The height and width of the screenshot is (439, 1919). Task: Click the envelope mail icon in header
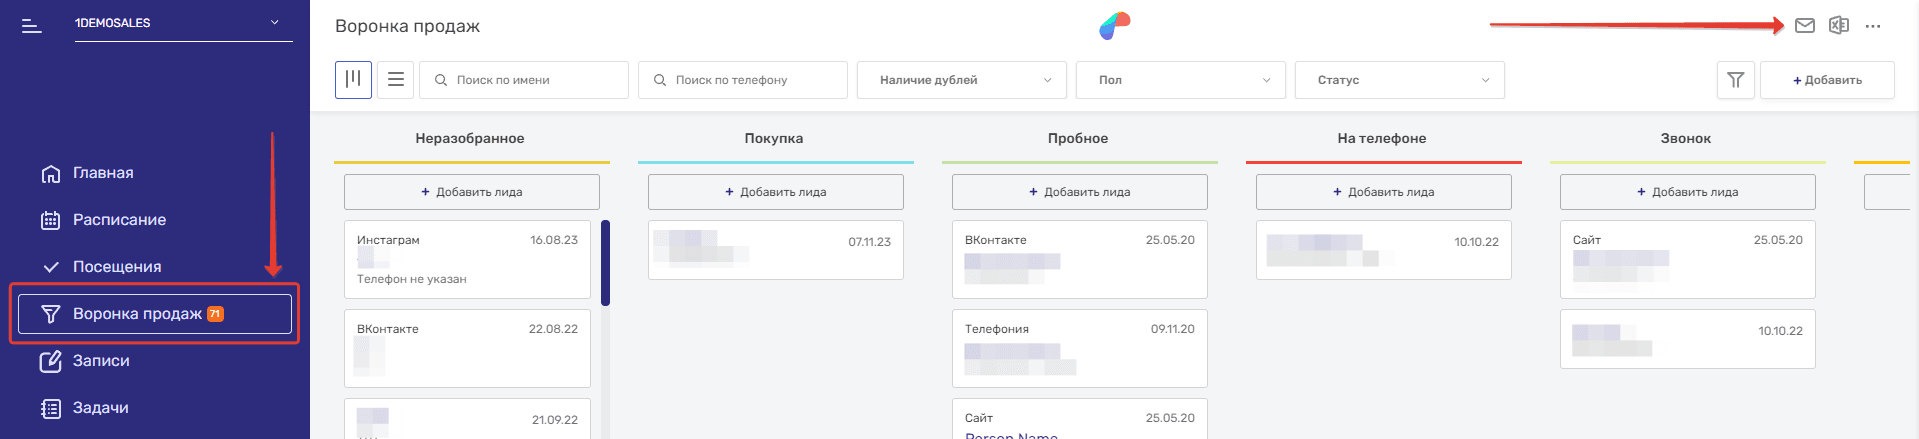tap(1804, 26)
